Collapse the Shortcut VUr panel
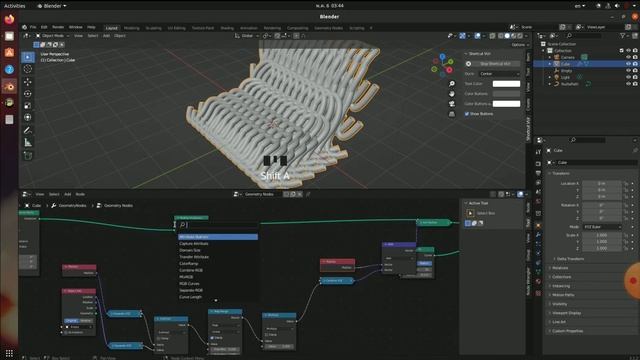Viewport: 640px width, 360px height. [x=466, y=54]
